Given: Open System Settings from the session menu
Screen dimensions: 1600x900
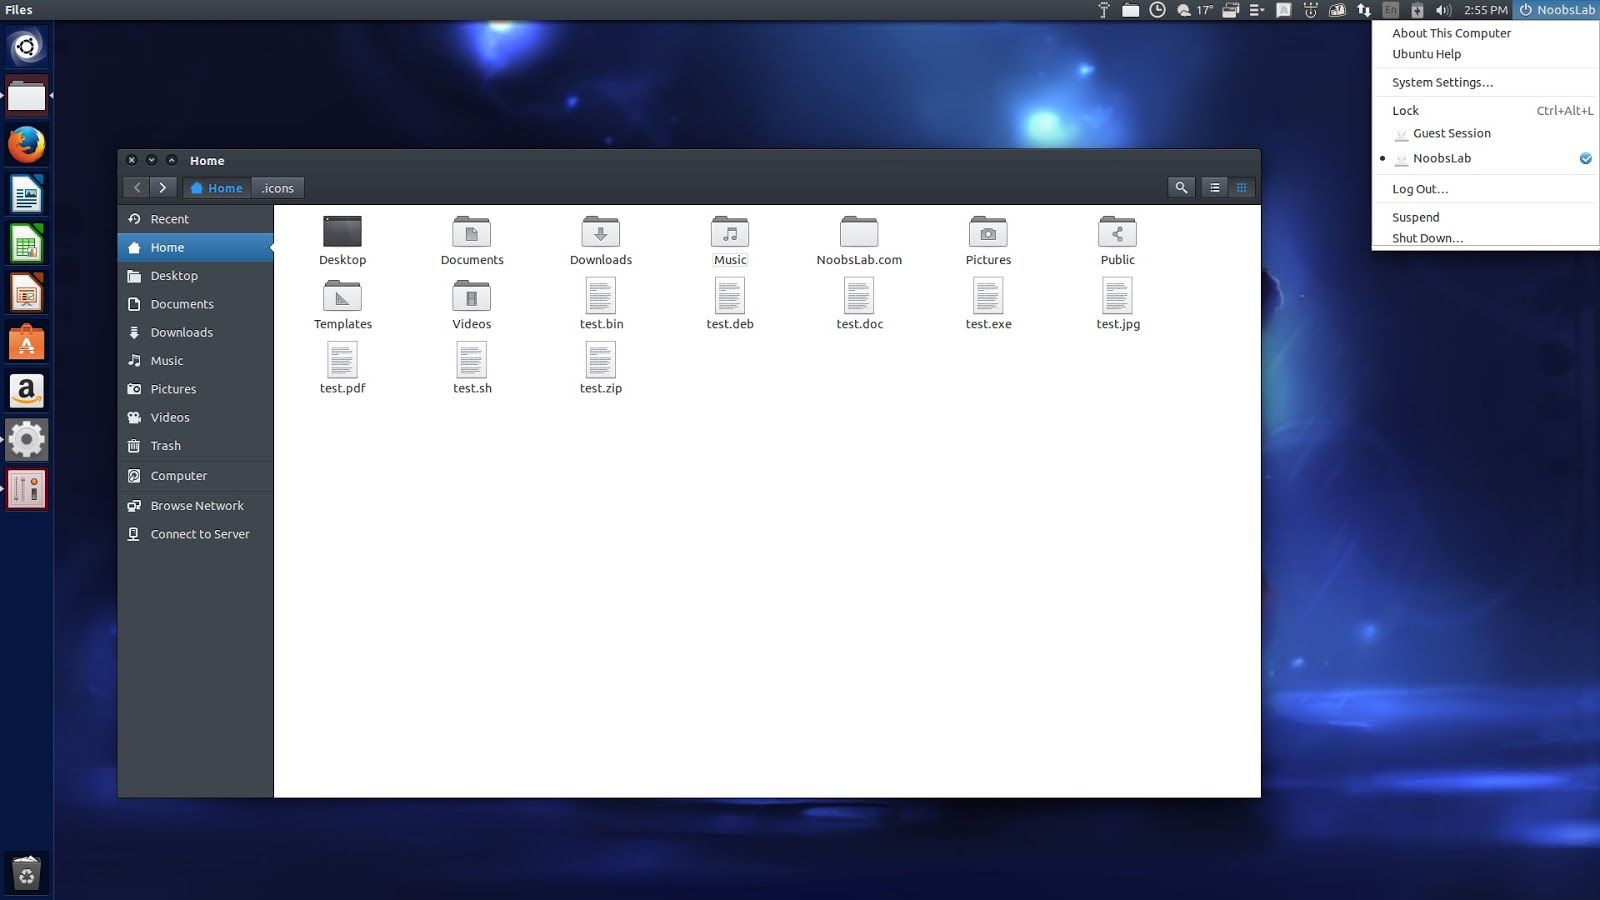Looking at the screenshot, I should click(1441, 82).
